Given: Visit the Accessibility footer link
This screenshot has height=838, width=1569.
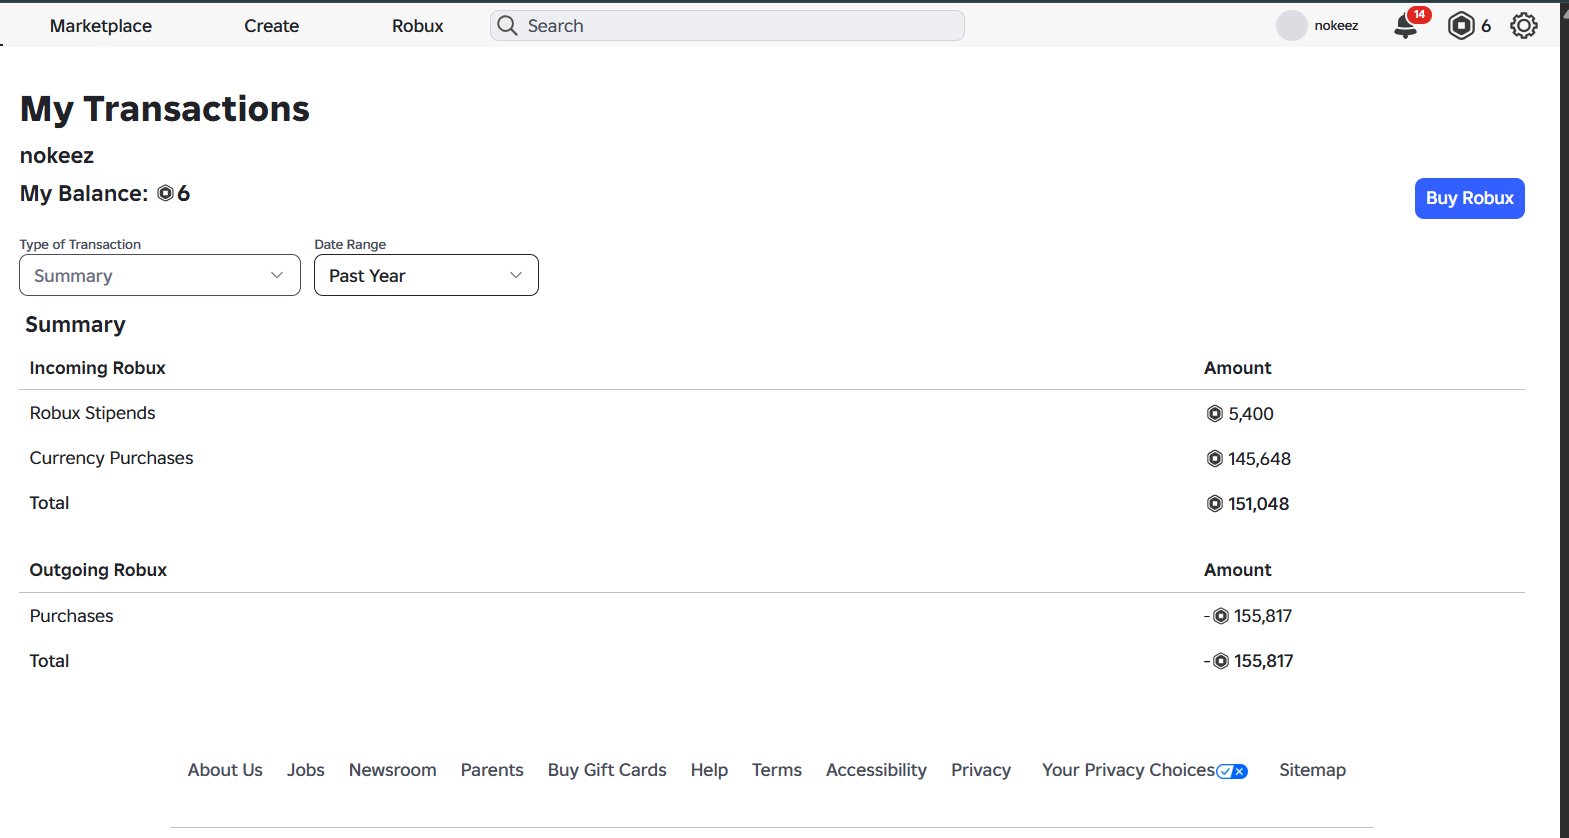Looking at the screenshot, I should [x=876, y=770].
